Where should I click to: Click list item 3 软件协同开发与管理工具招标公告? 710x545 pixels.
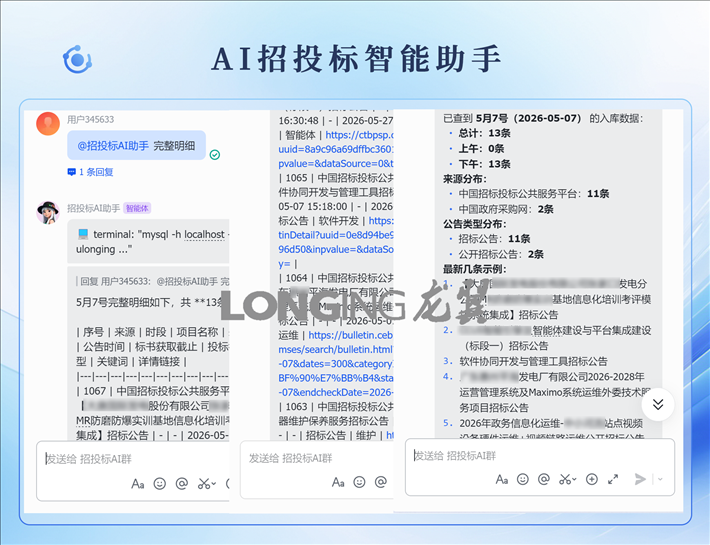coord(533,361)
